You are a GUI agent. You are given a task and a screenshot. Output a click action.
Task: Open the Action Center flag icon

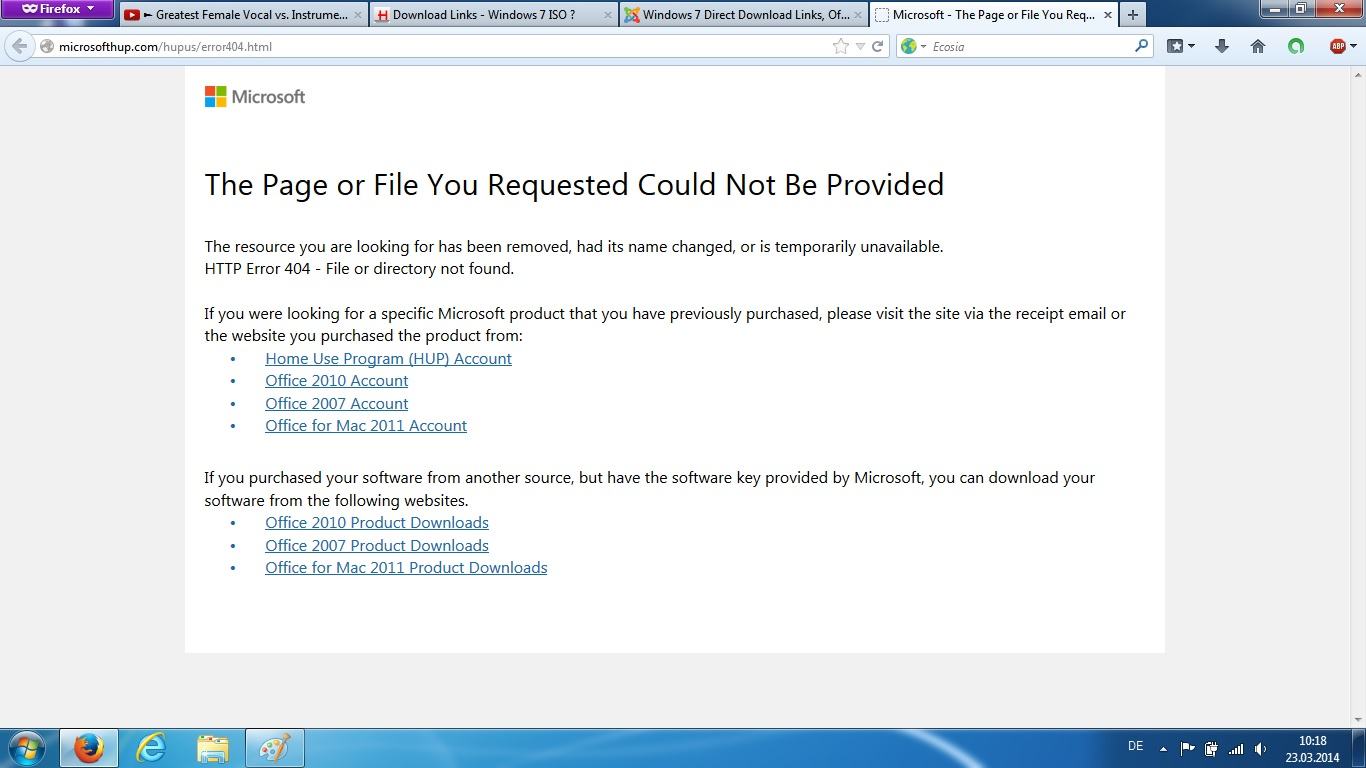coord(1188,748)
